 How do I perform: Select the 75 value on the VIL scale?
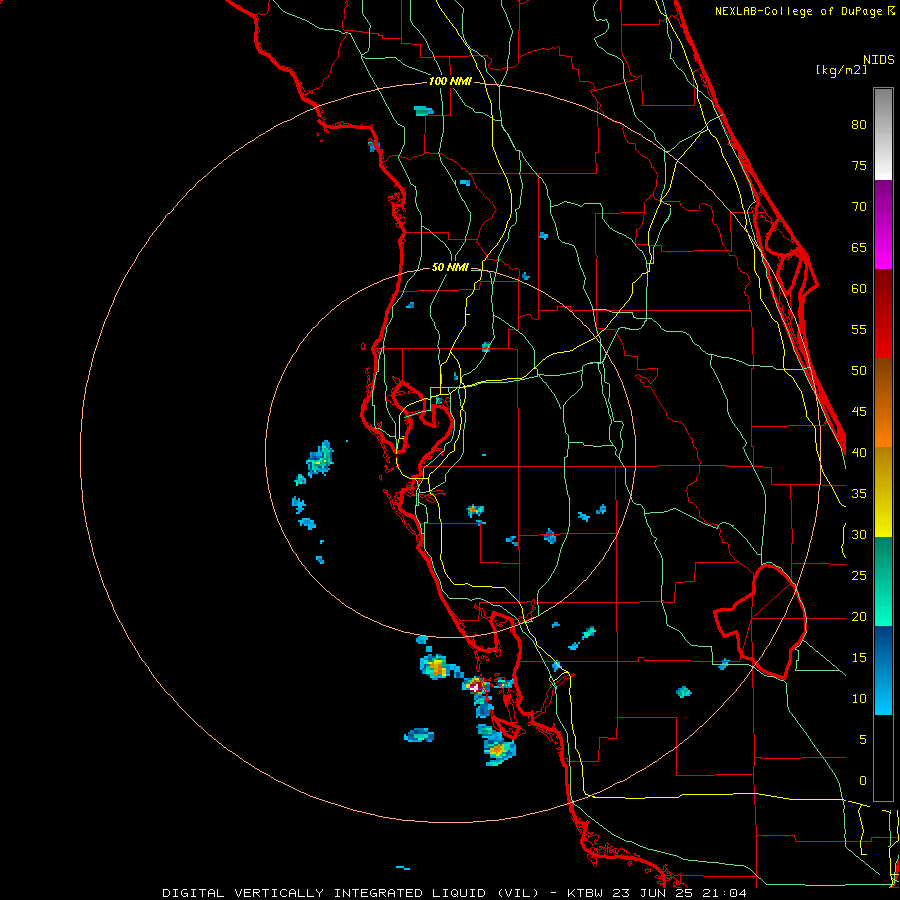pos(859,166)
